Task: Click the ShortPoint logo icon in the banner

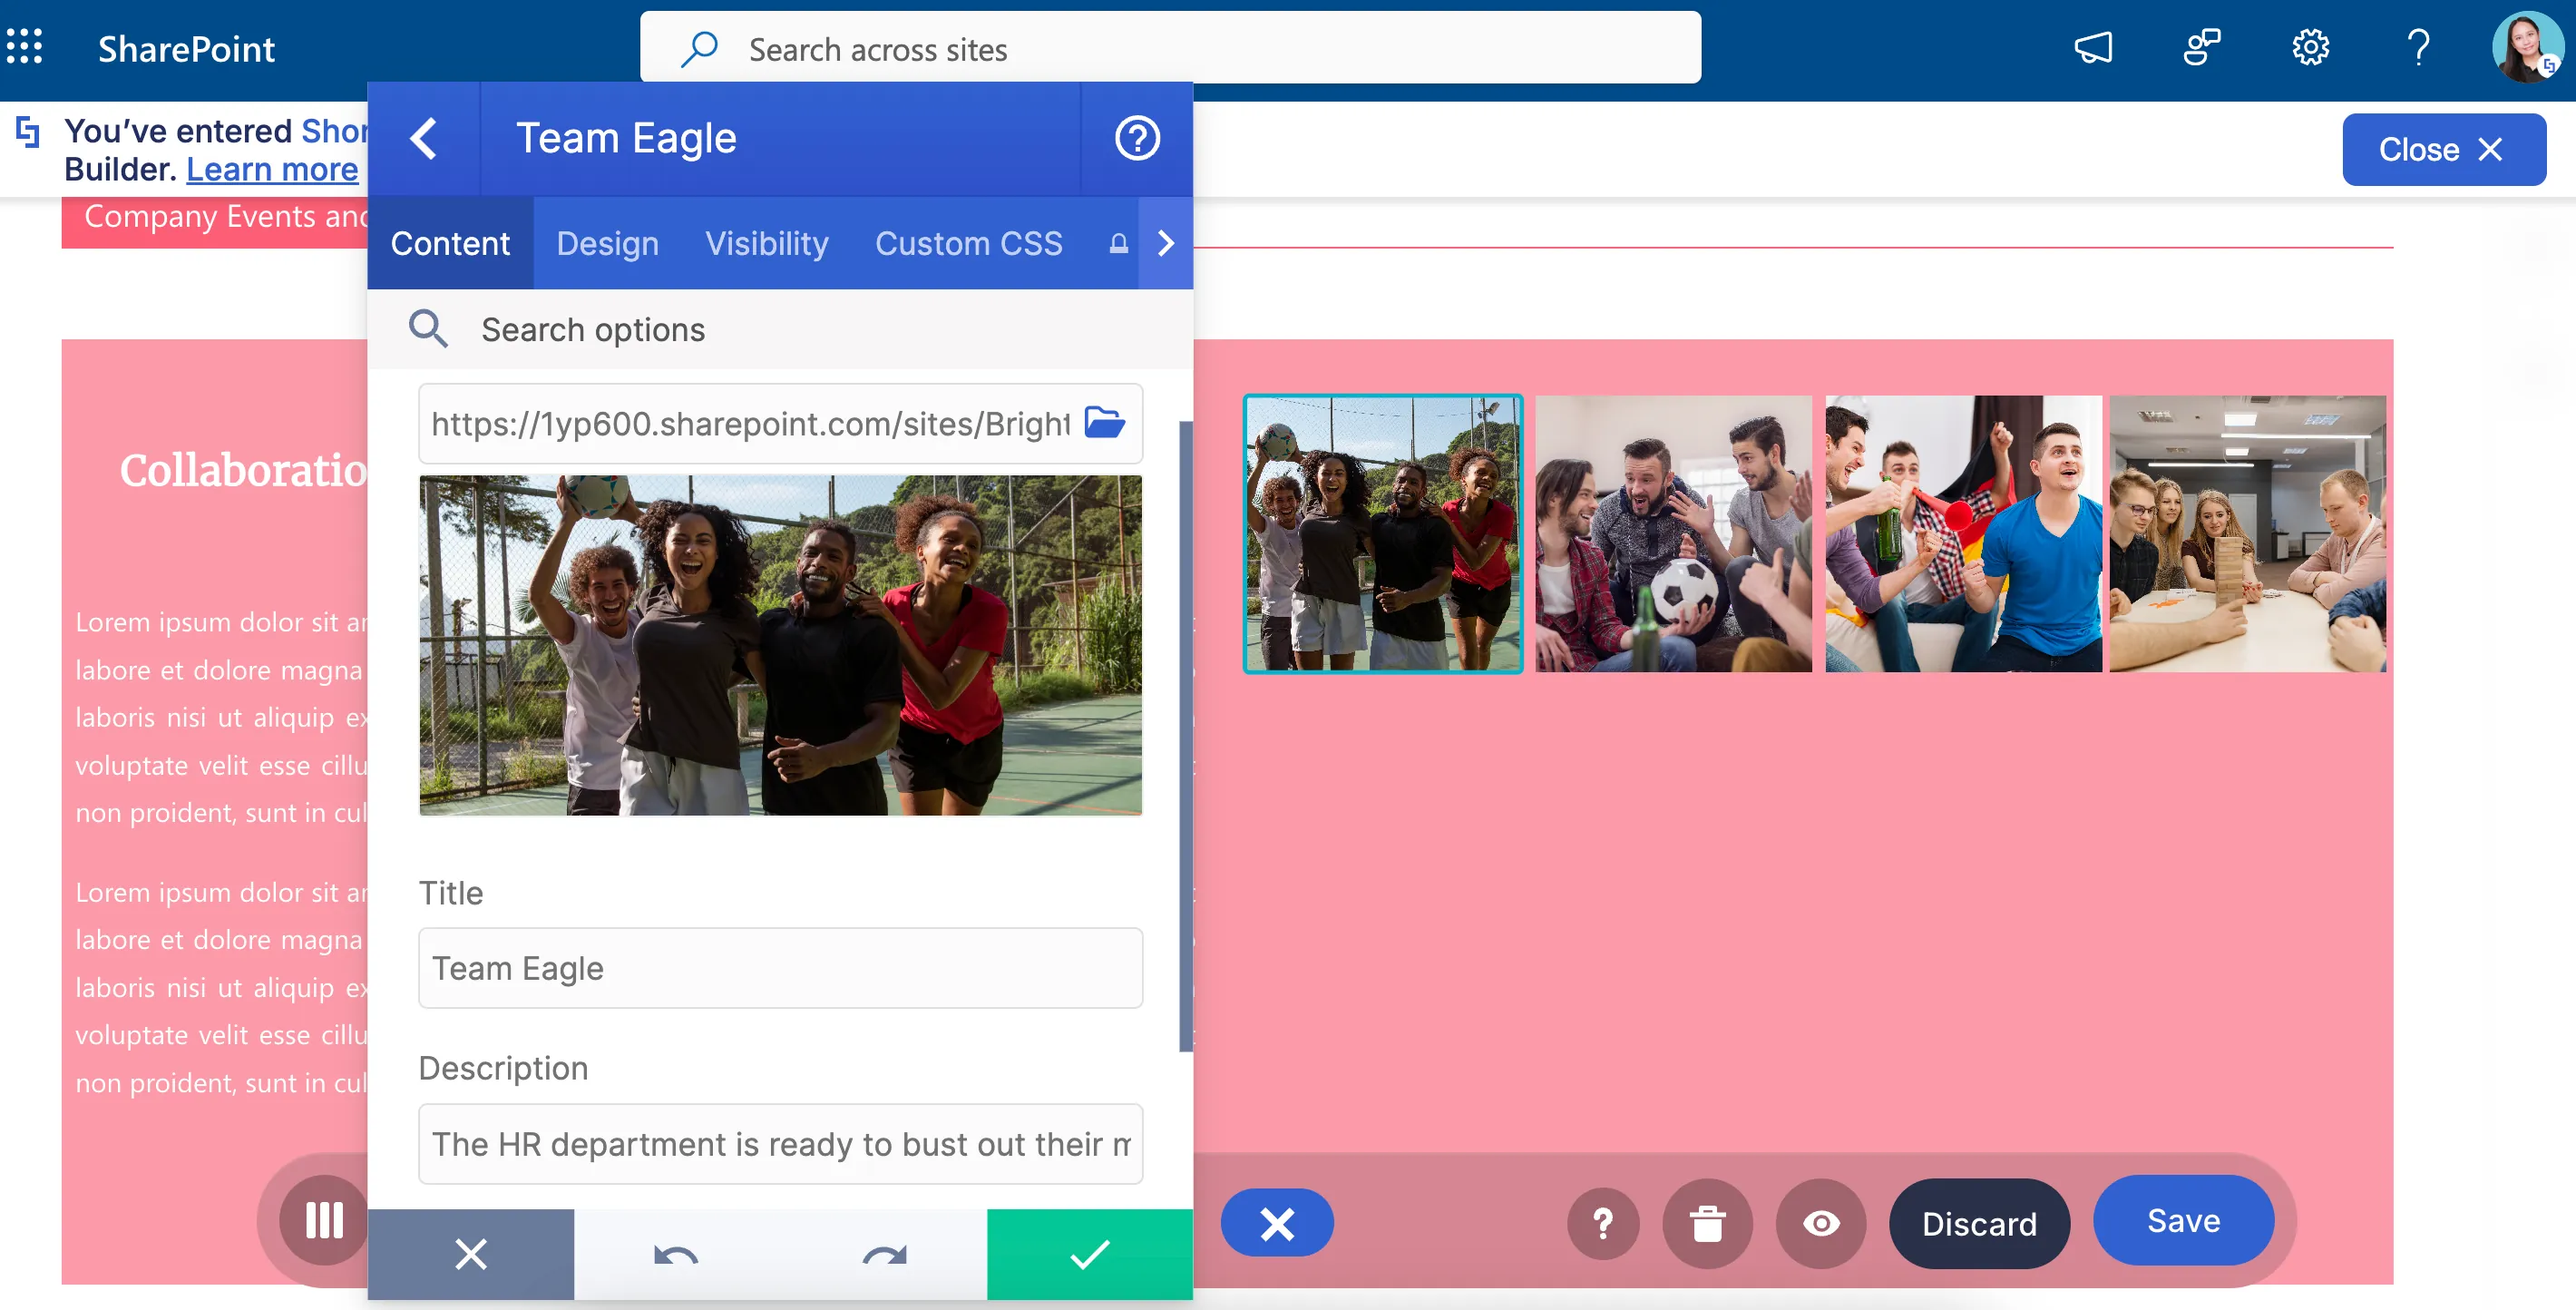Action: point(27,131)
